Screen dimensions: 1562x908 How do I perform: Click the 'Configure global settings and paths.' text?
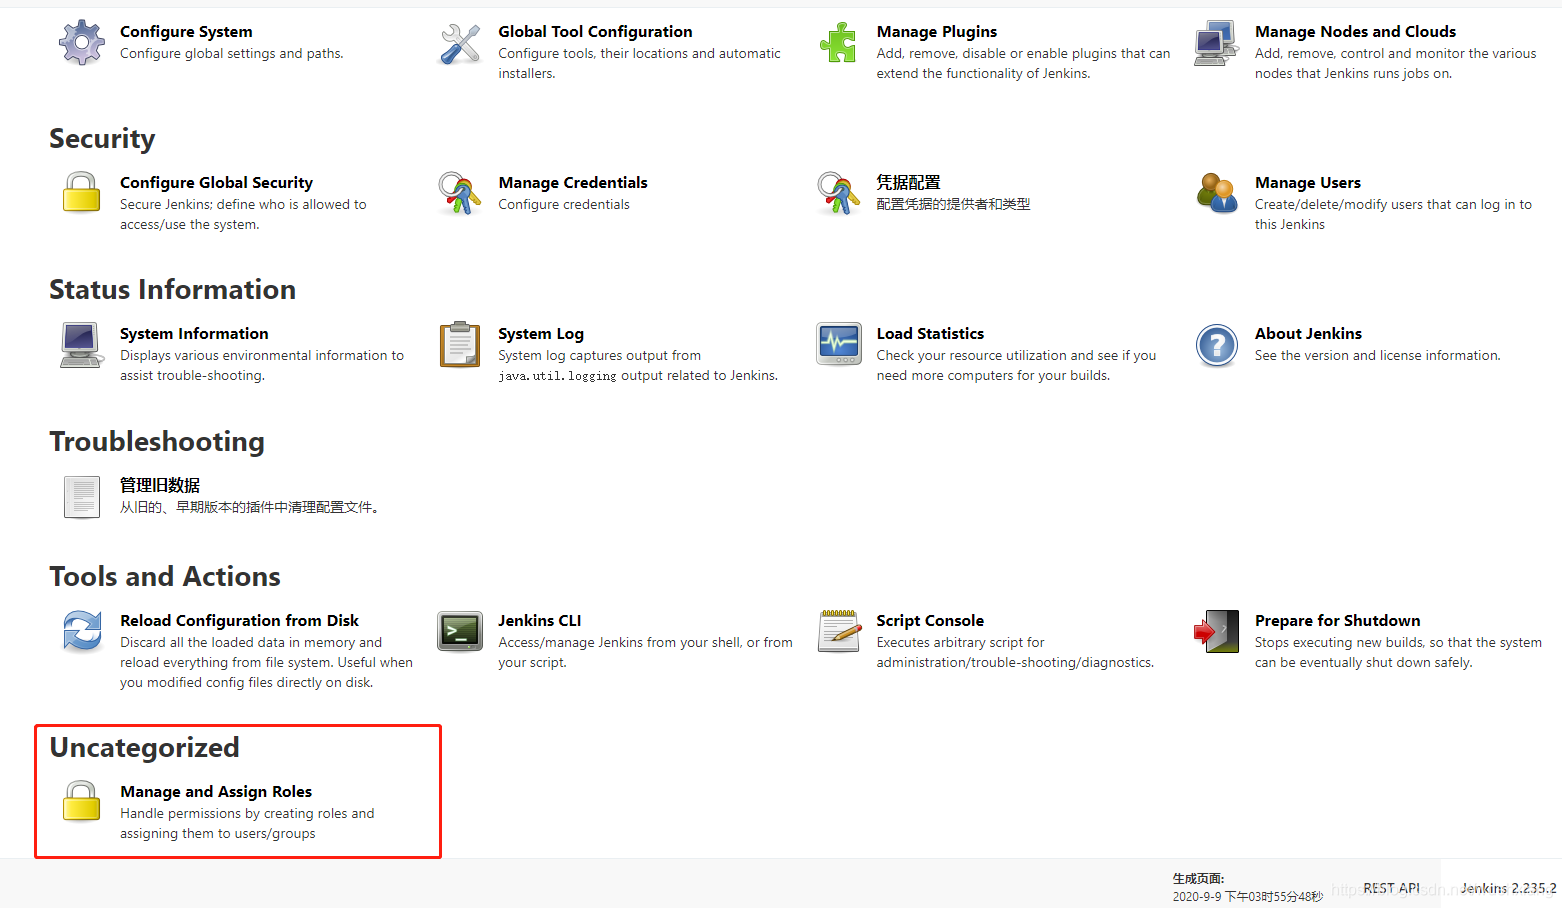pos(231,54)
